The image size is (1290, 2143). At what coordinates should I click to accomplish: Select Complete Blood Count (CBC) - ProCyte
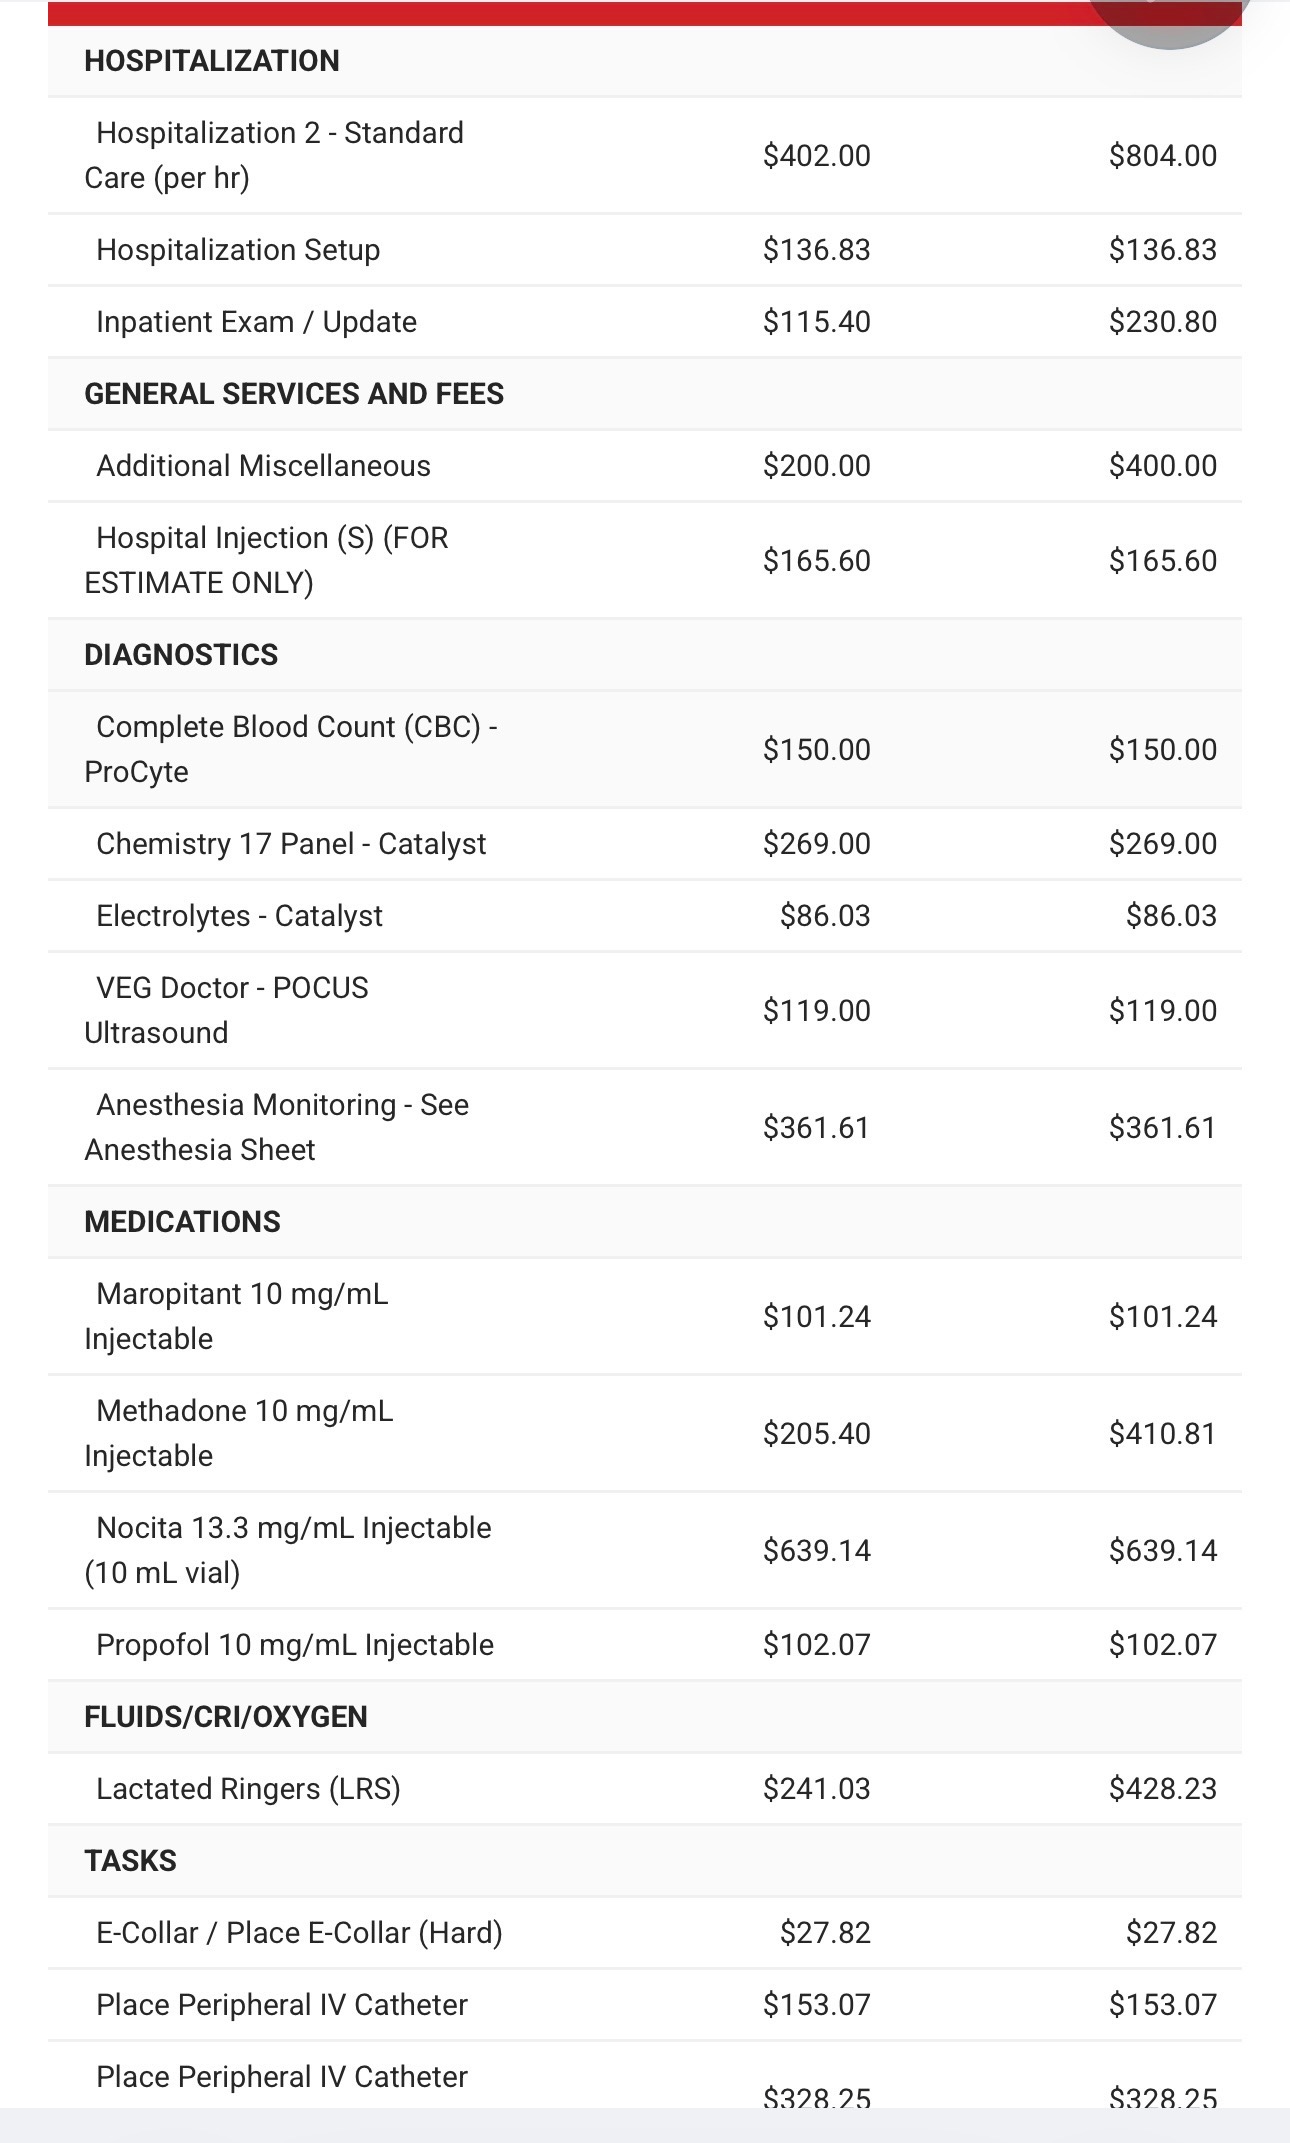click(x=290, y=749)
